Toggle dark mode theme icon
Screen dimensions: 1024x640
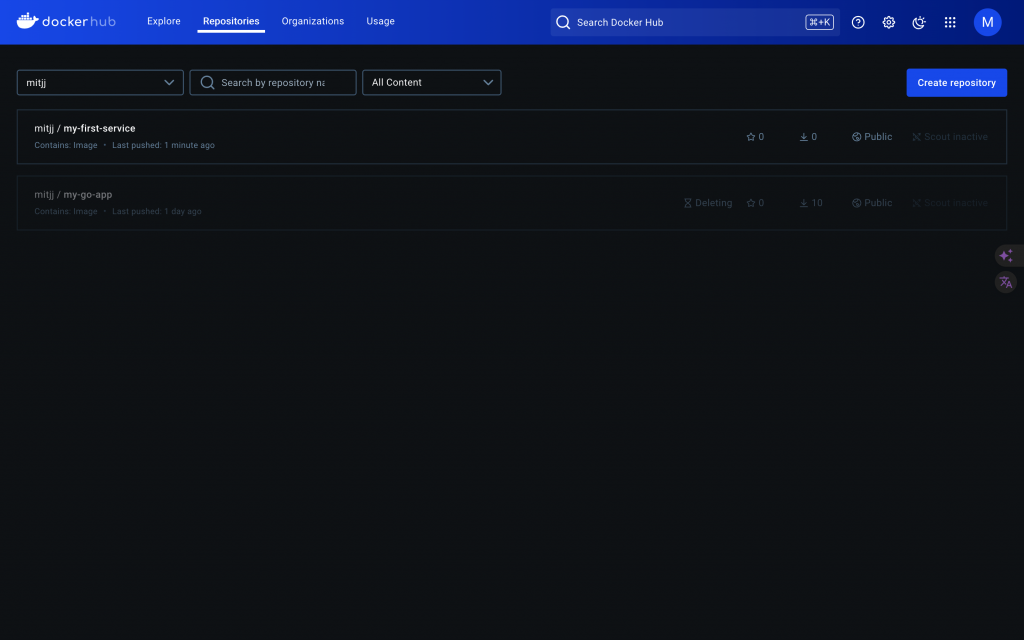(x=919, y=22)
